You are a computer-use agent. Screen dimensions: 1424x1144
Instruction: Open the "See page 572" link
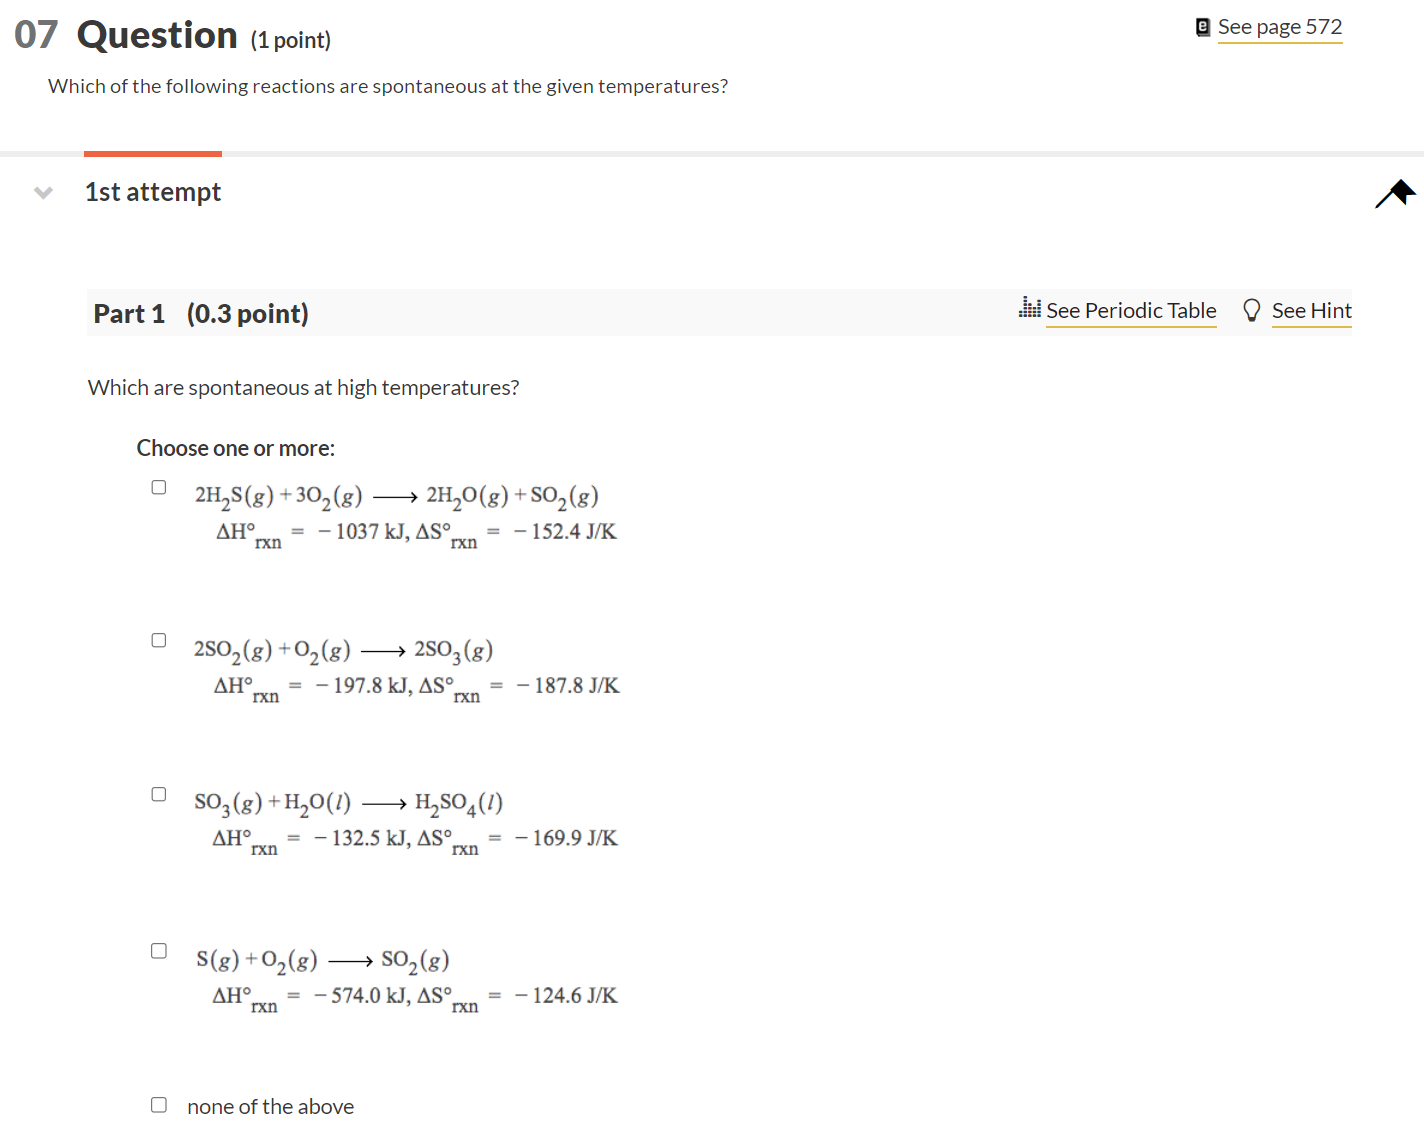pos(1280,27)
